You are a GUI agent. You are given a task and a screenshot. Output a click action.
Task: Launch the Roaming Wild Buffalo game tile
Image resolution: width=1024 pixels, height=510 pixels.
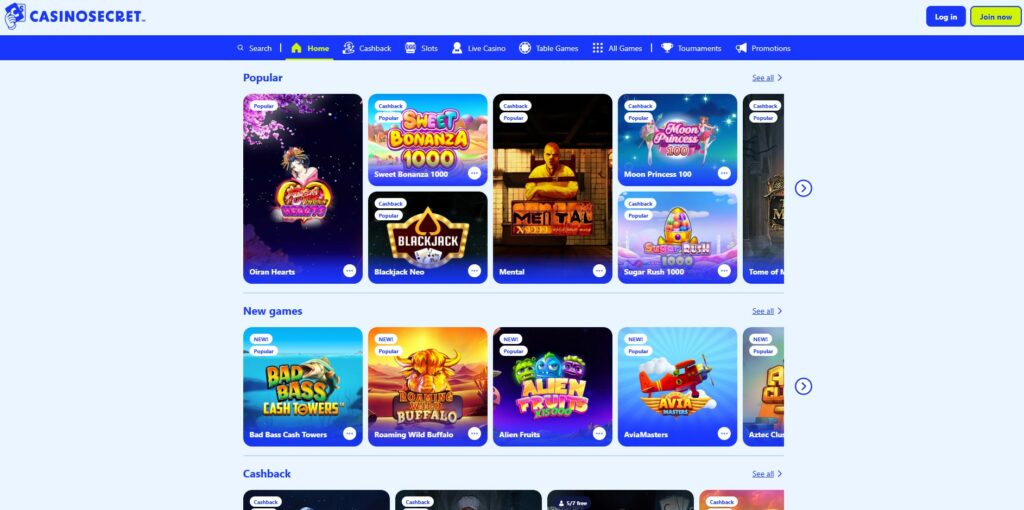tap(428, 387)
